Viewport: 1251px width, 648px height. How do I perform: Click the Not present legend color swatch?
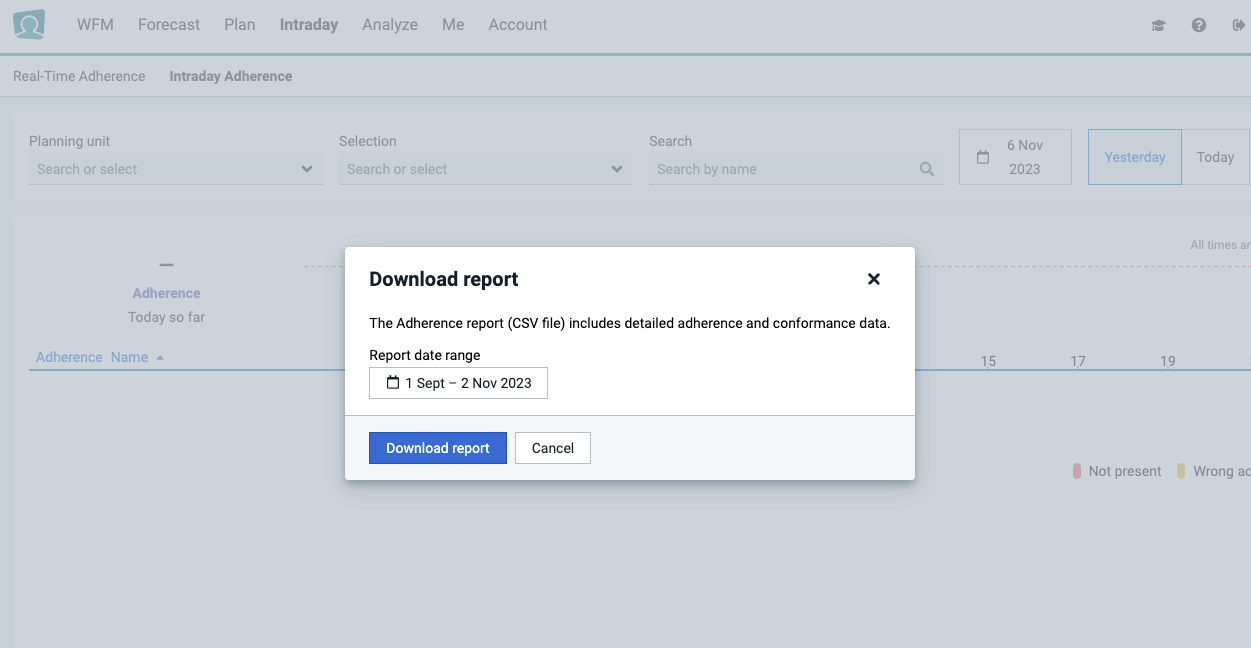(x=1078, y=470)
